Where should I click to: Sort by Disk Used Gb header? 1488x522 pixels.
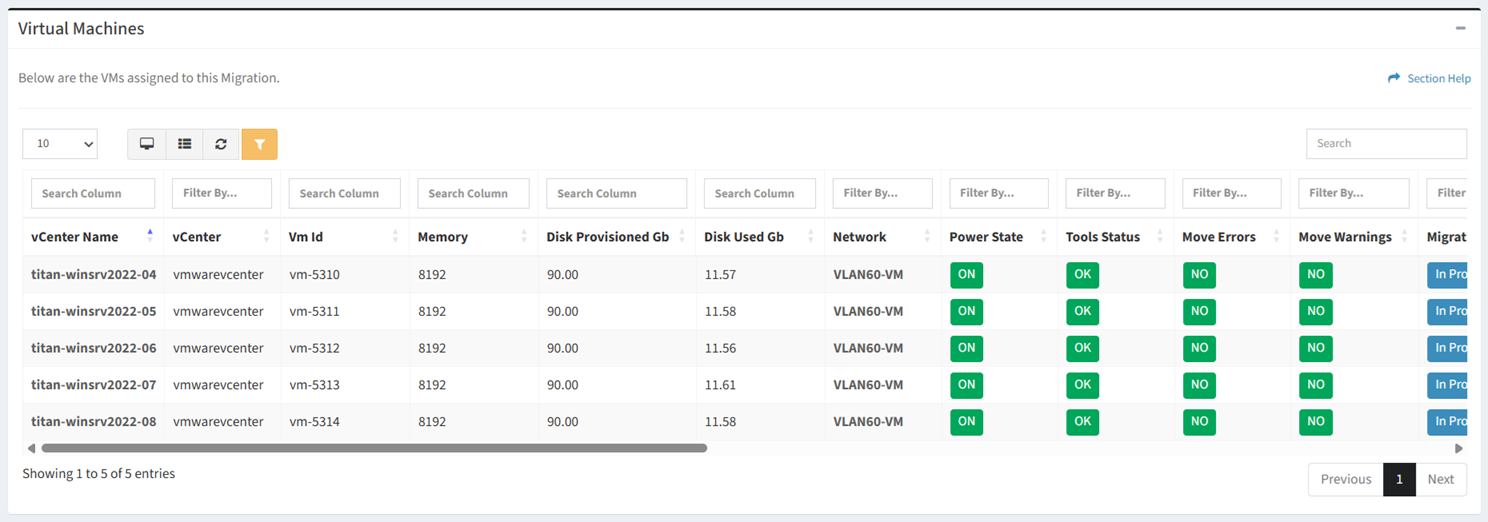(760, 237)
